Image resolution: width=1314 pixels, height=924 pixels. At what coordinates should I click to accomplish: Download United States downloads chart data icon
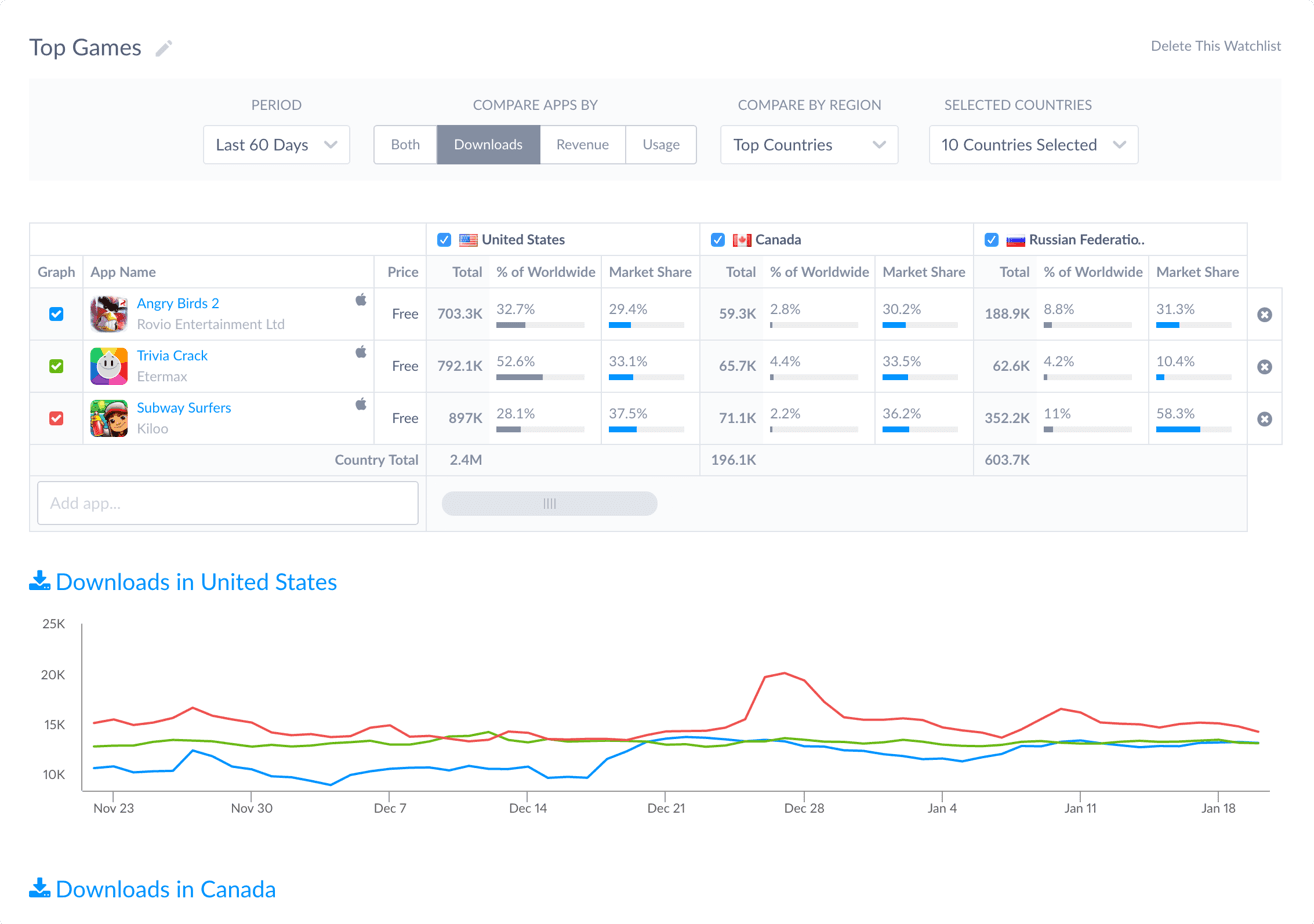40,581
